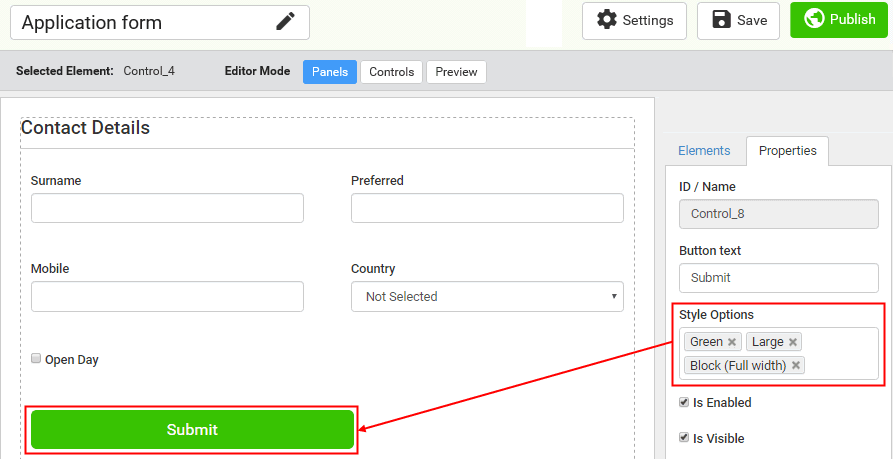Viewport: 893px width, 459px height.
Task: Switch to Preview editor mode
Action: click(x=456, y=72)
